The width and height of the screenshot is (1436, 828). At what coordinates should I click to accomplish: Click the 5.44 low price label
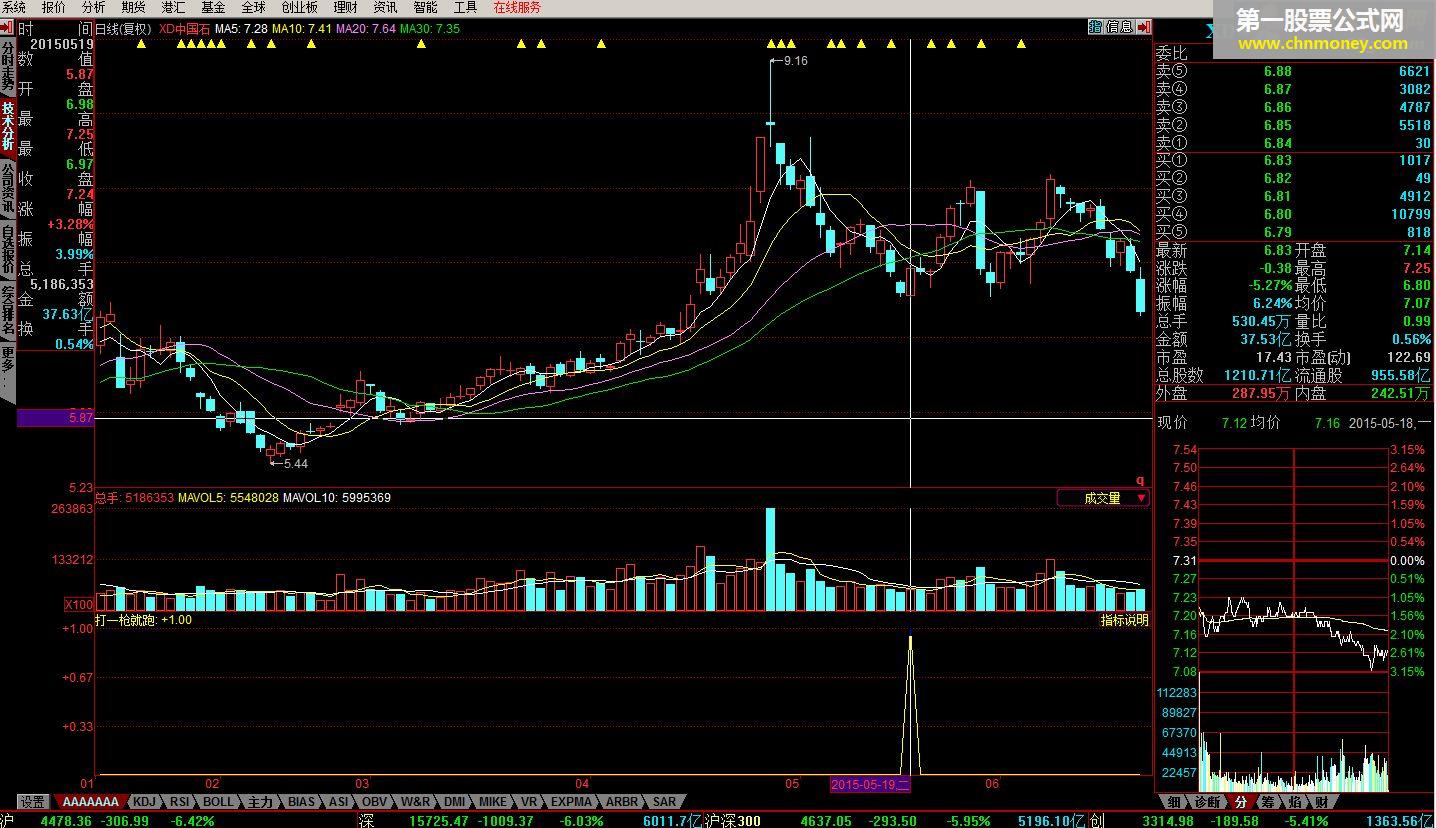[296, 463]
